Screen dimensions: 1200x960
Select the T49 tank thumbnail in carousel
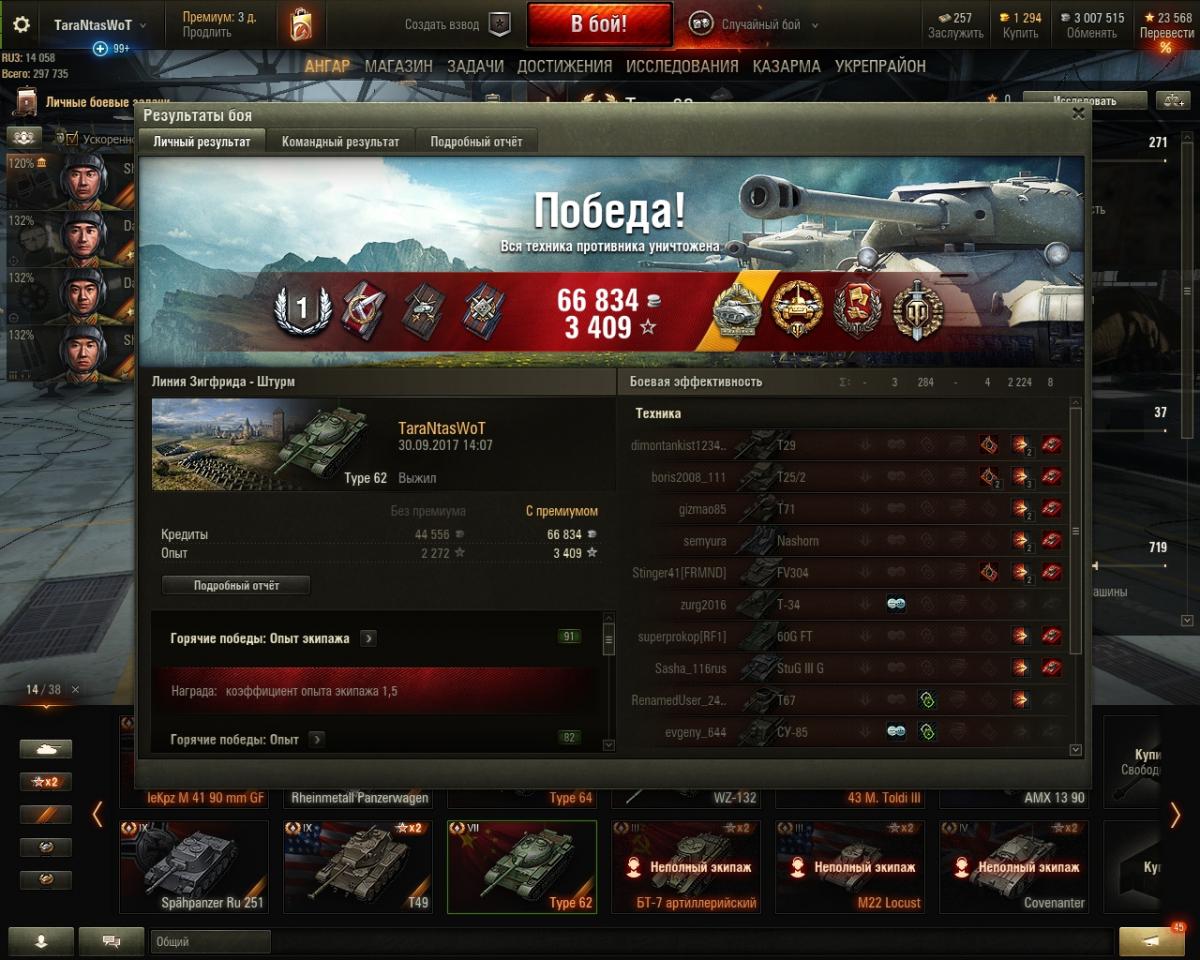click(x=358, y=866)
